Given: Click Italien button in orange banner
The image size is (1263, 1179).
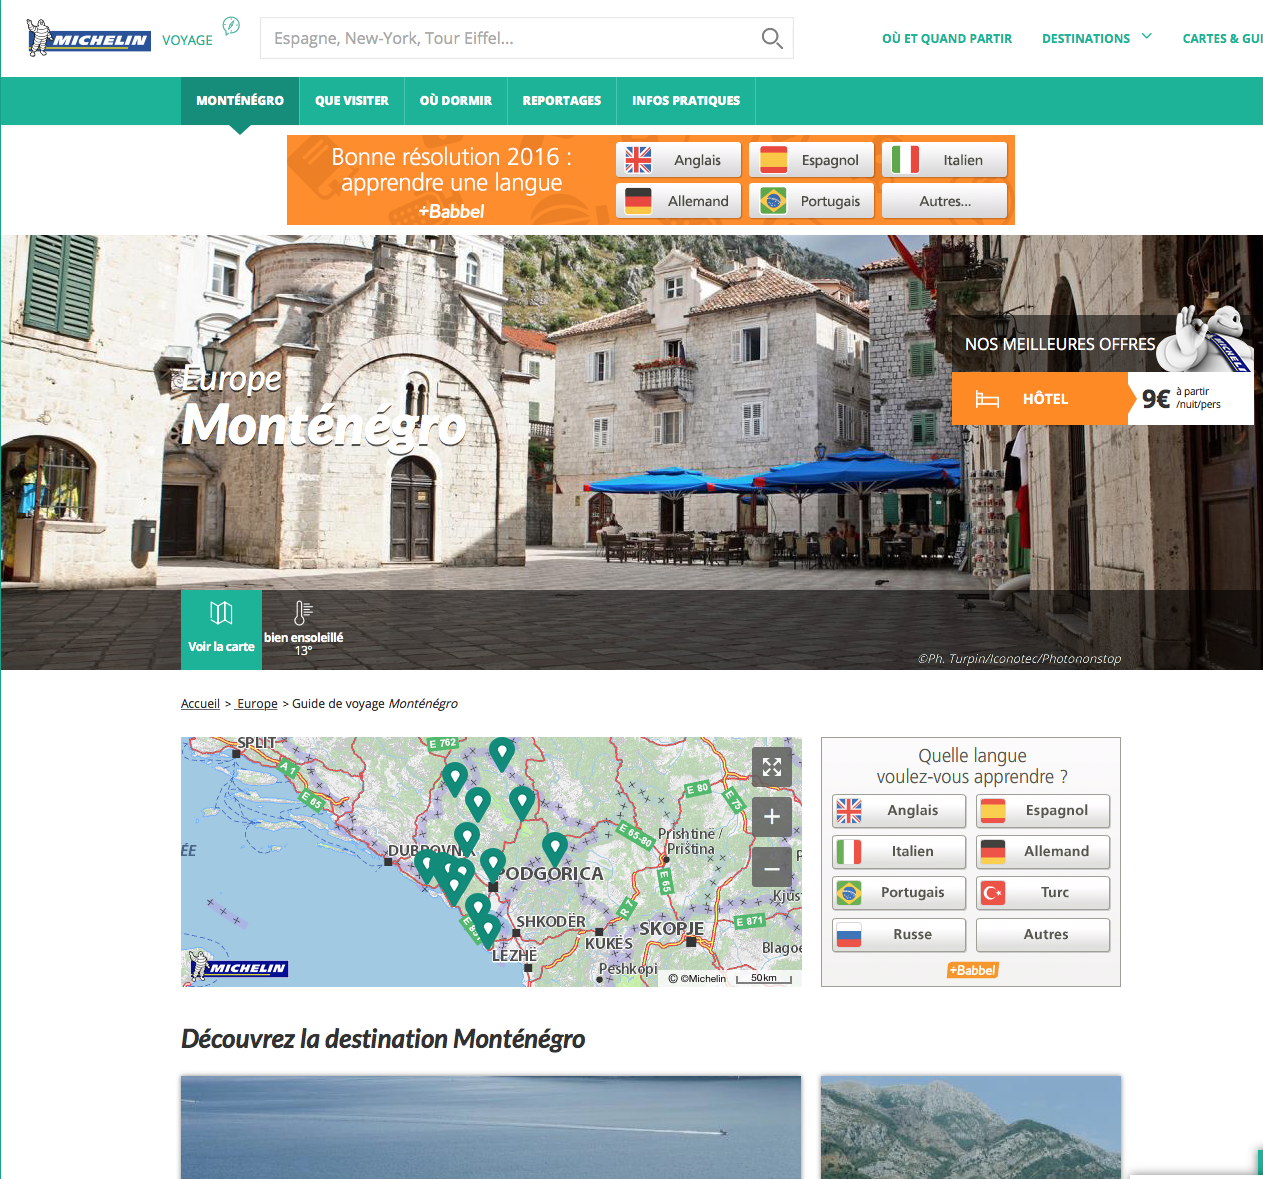Looking at the screenshot, I should tap(945, 160).
